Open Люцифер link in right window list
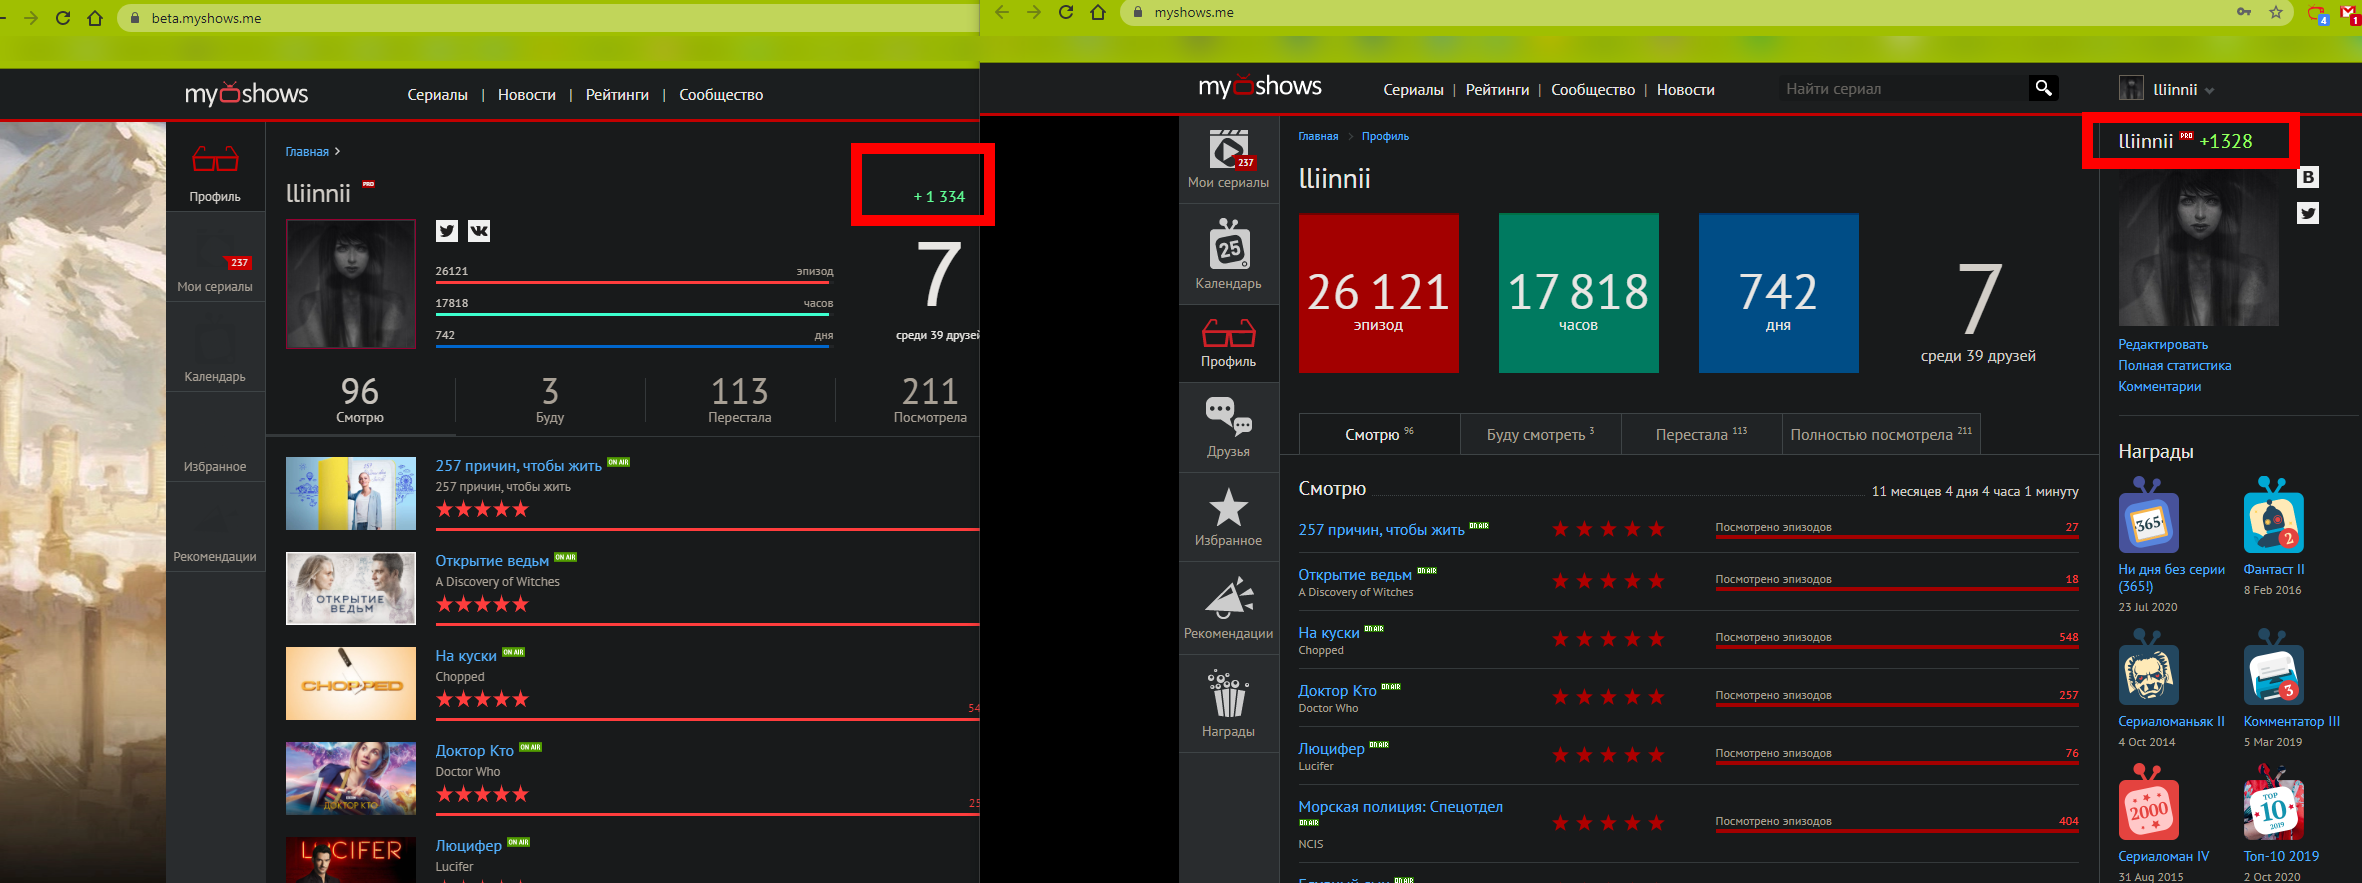The image size is (2362, 883). [1331, 748]
